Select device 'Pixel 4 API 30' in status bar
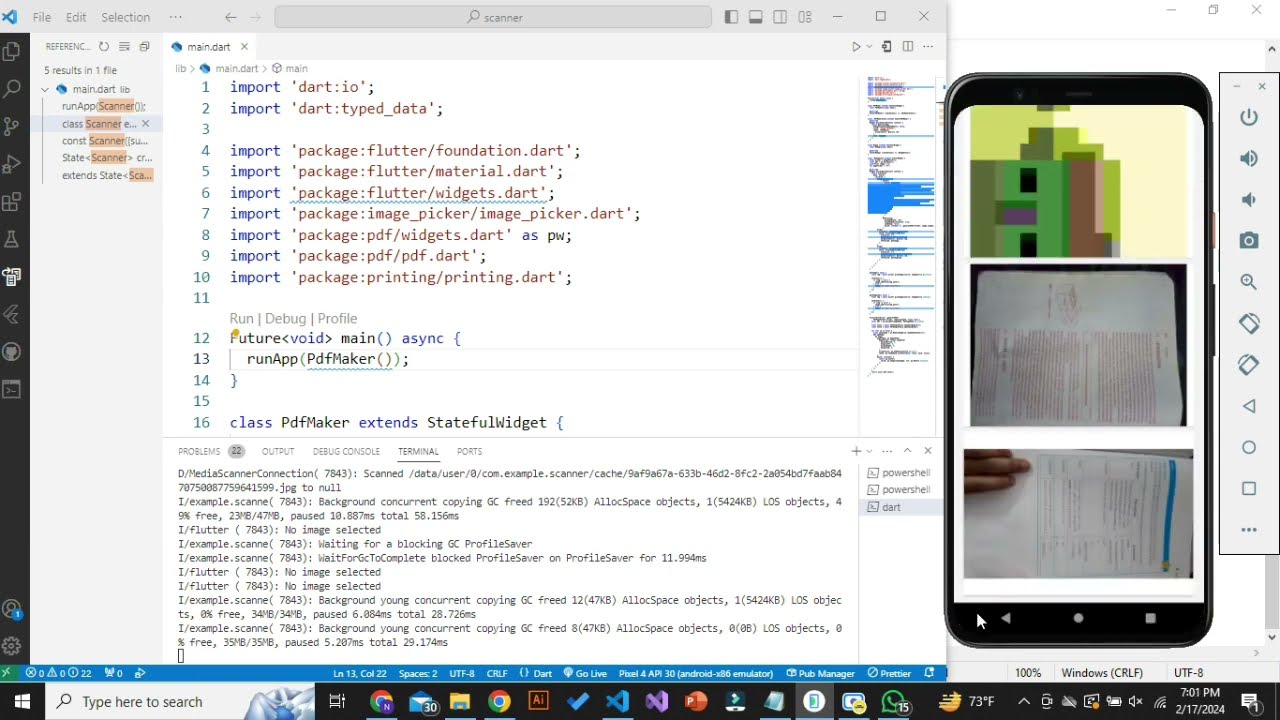 (696, 673)
